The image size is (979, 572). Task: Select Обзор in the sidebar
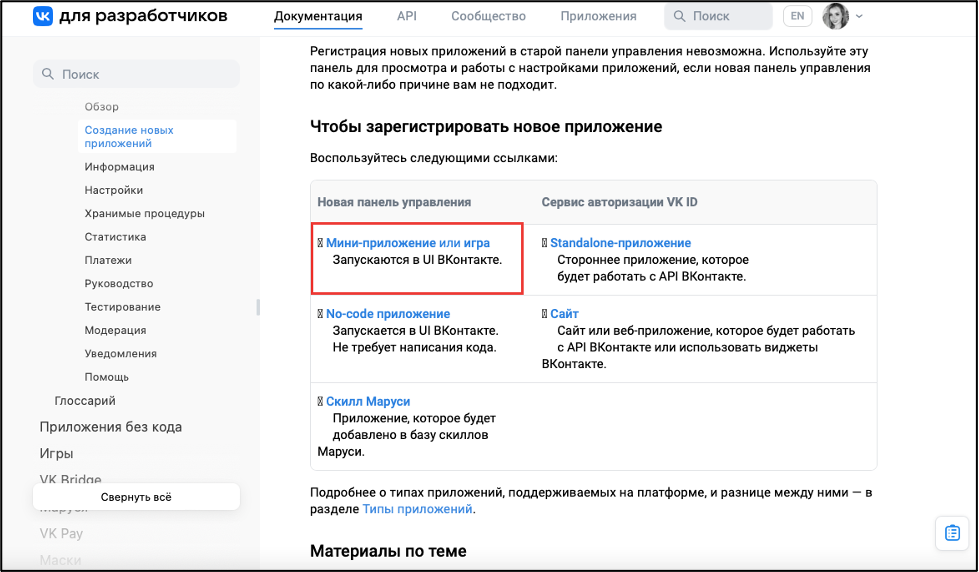pyautogui.click(x=102, y=107)
